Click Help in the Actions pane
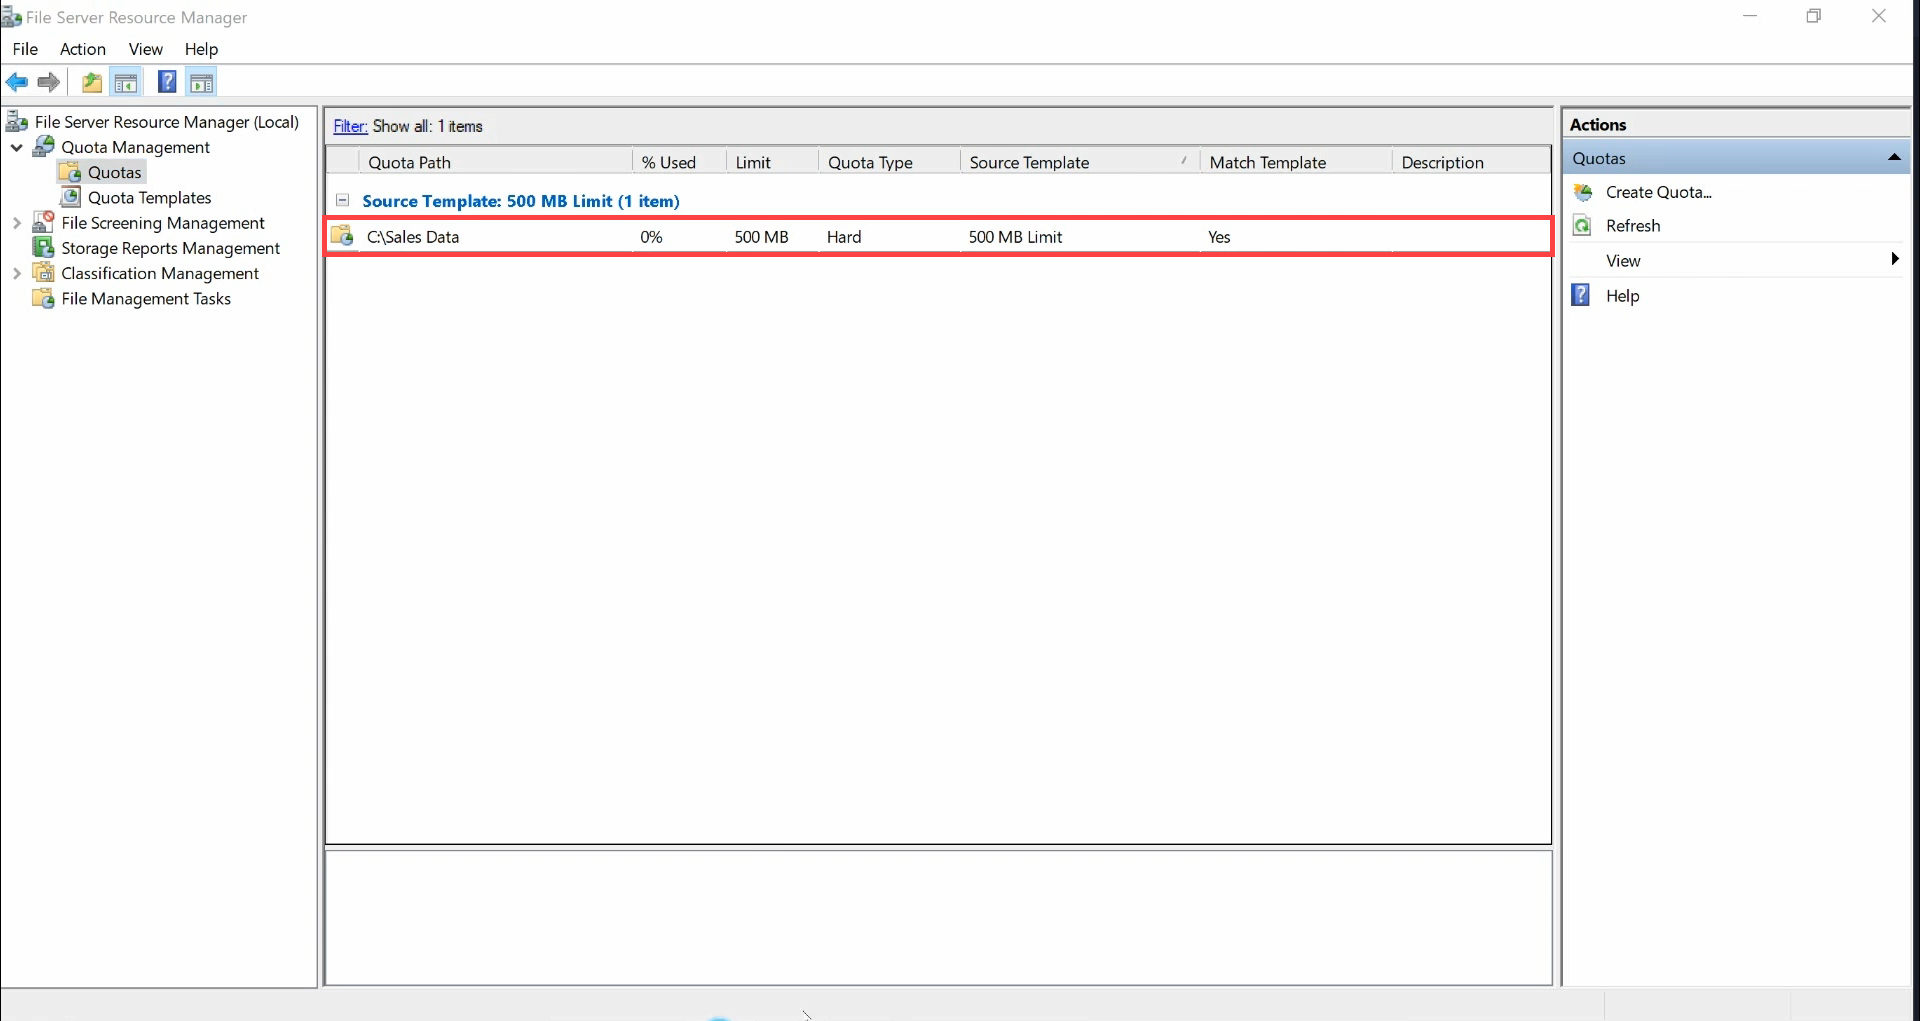 tap(1622, 295)
